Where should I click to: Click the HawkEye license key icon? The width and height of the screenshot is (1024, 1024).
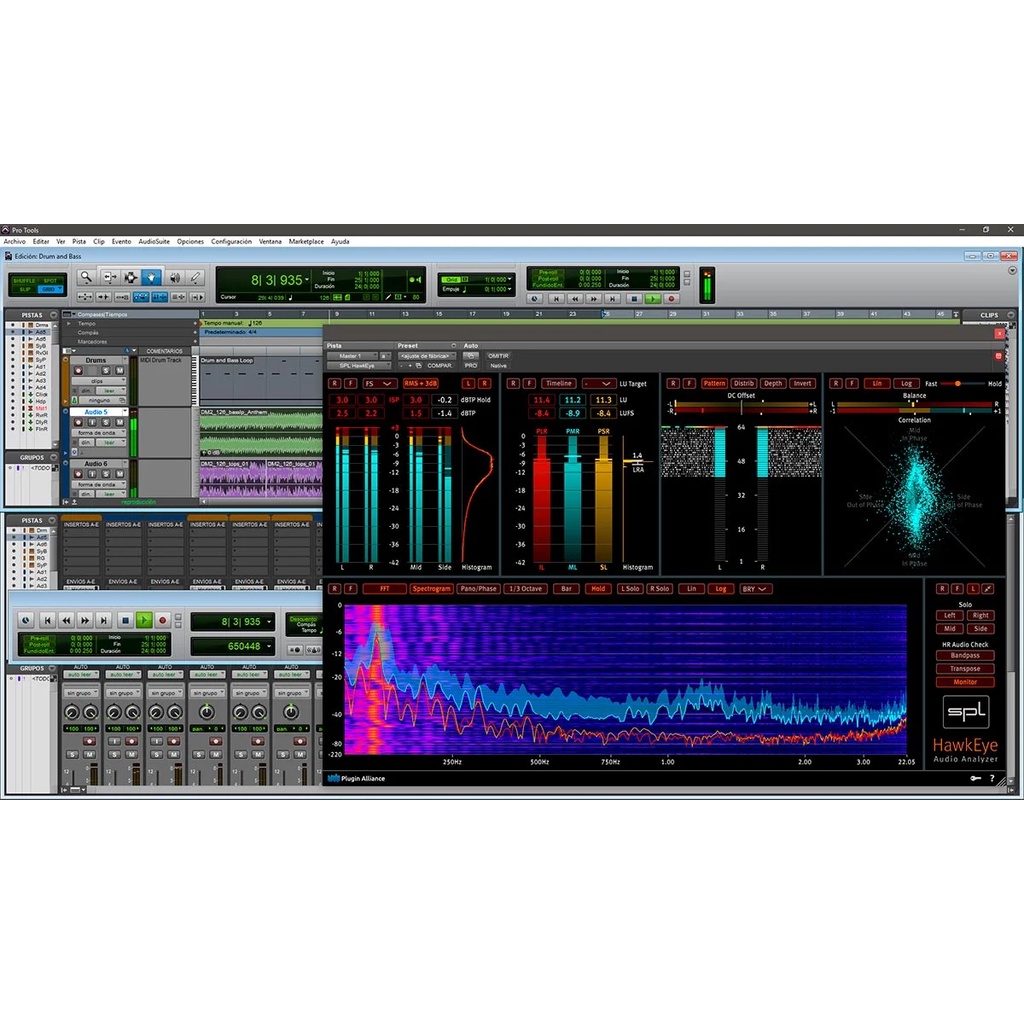(976, 778)
